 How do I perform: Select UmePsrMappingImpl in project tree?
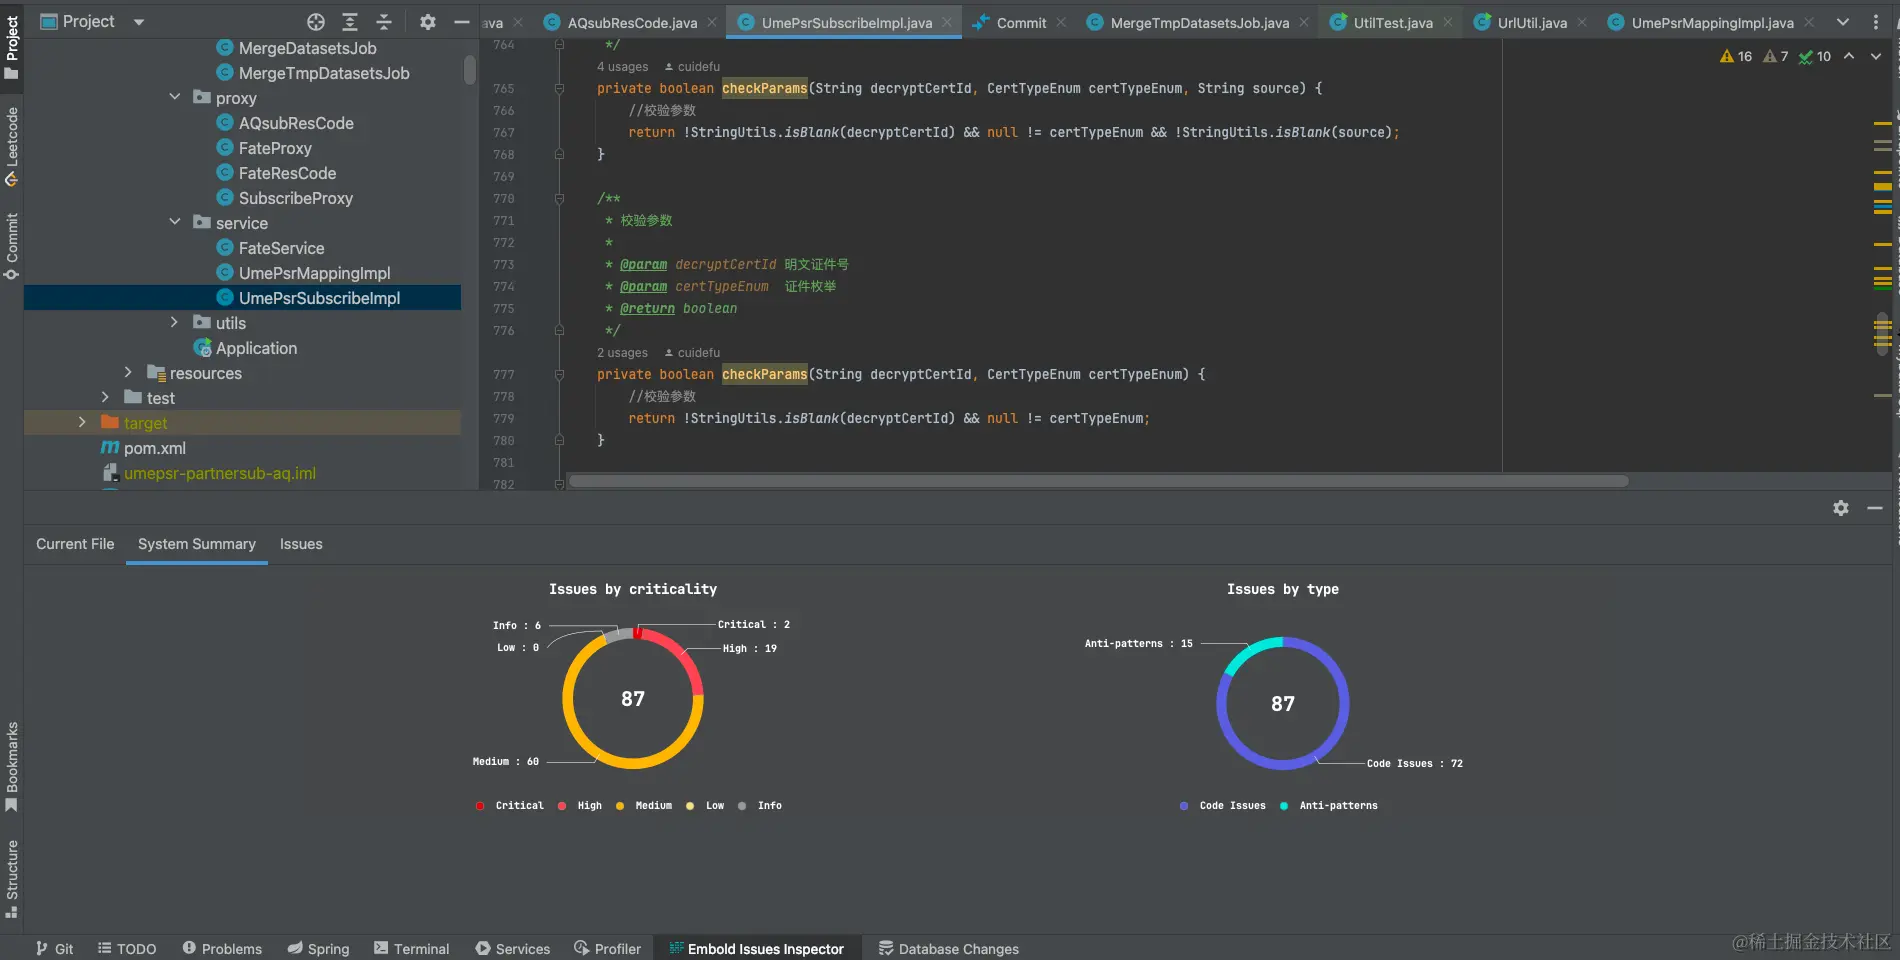(x=314, y=273)
